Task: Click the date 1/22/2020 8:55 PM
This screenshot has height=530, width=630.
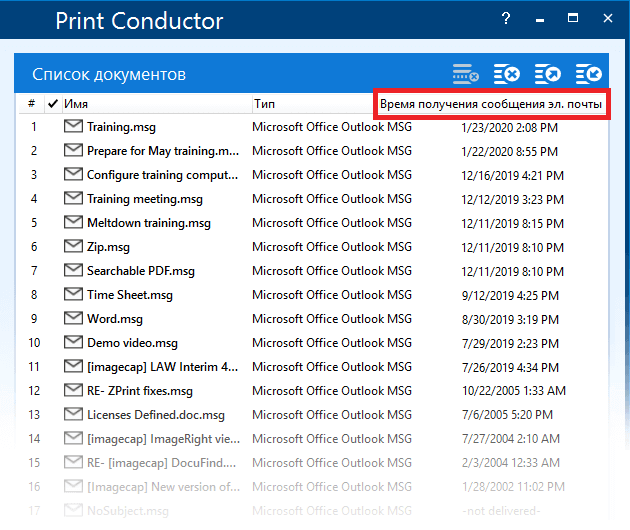Action: point(509,151)
